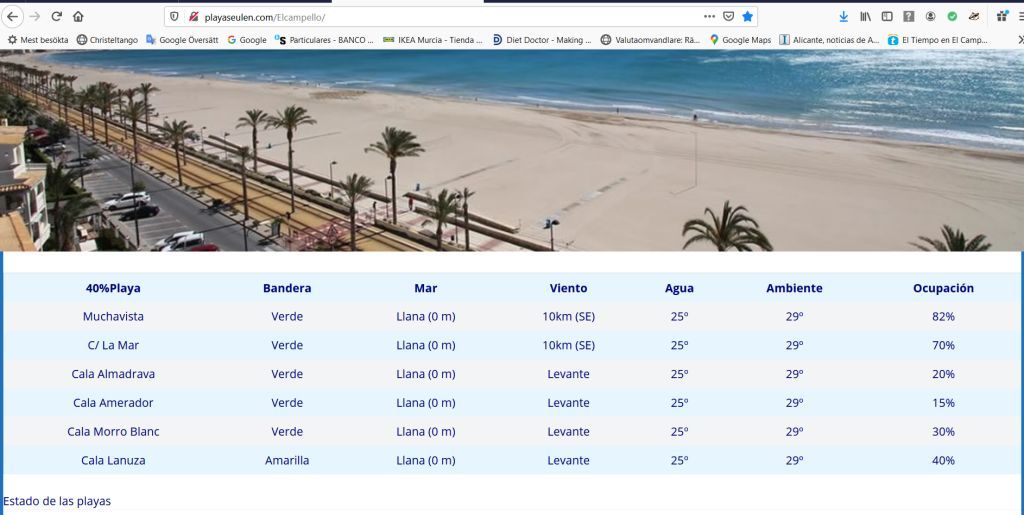Image resolution: width=1024 pixels, height=515 pixels.
Task: Click the 40%Playa column header
Action: coord(113,288)
